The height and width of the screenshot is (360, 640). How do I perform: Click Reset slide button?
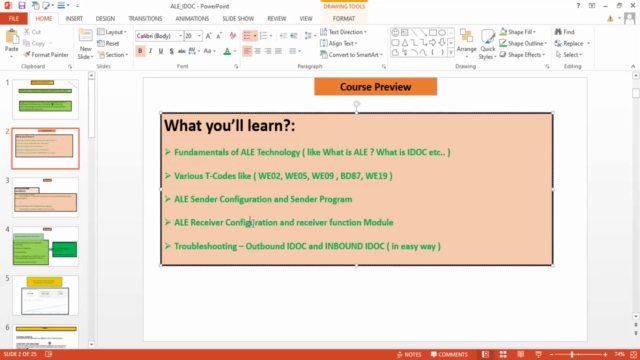click(108, 43)
